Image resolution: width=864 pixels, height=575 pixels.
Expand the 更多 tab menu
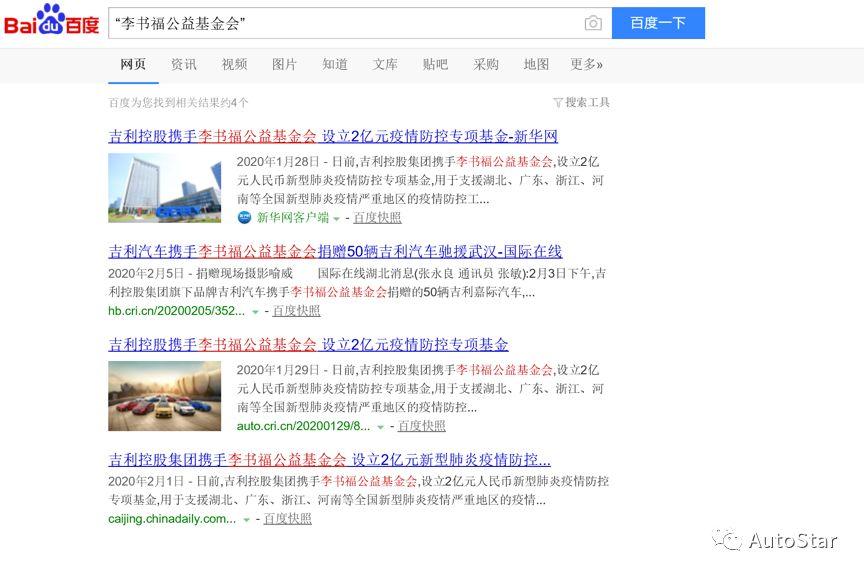[x=586, y=64]
